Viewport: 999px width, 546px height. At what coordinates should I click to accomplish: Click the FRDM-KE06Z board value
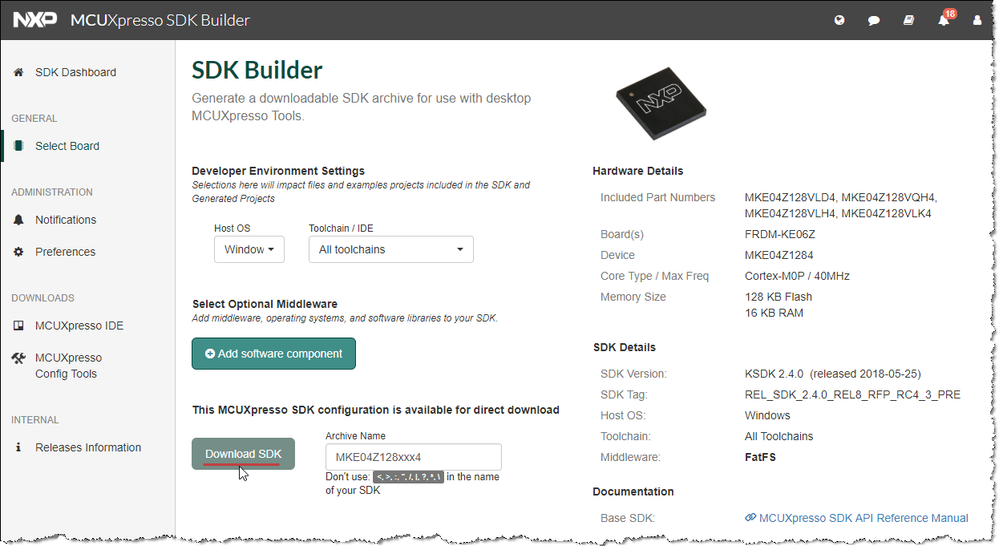780,234
